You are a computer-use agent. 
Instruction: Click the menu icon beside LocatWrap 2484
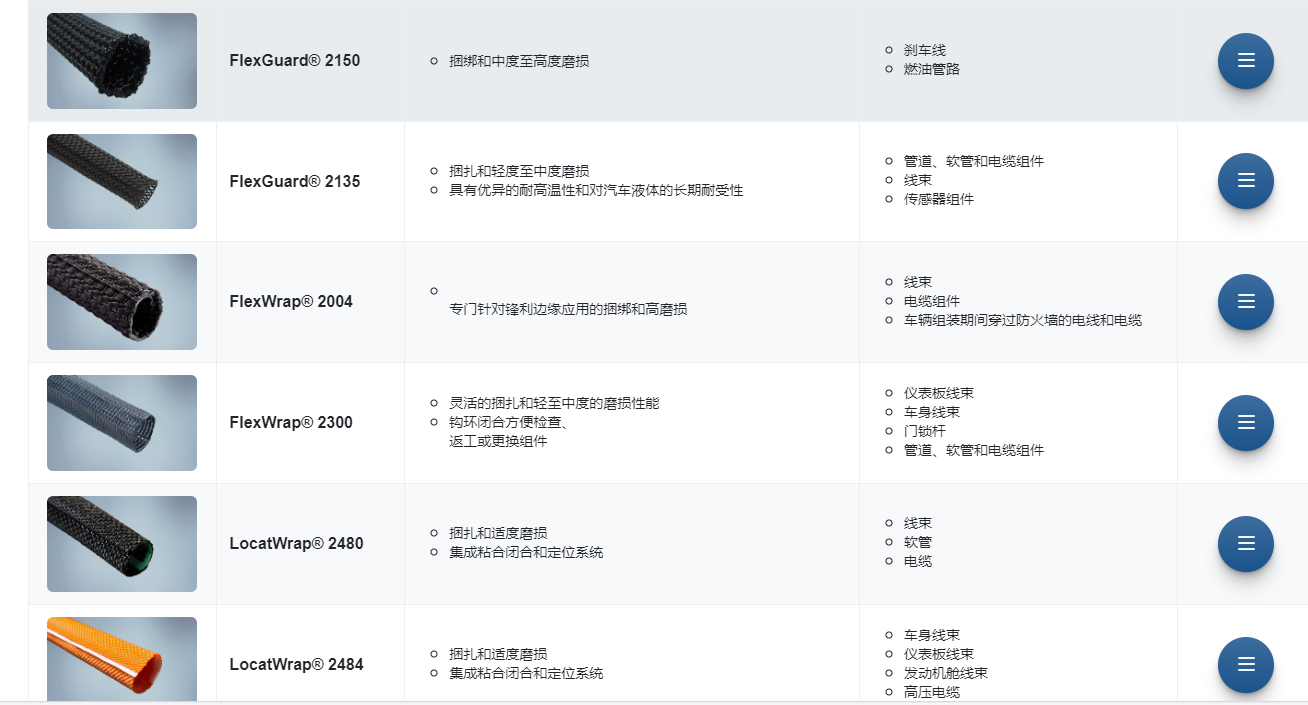pyautogui.click(x=1245, y=665)
